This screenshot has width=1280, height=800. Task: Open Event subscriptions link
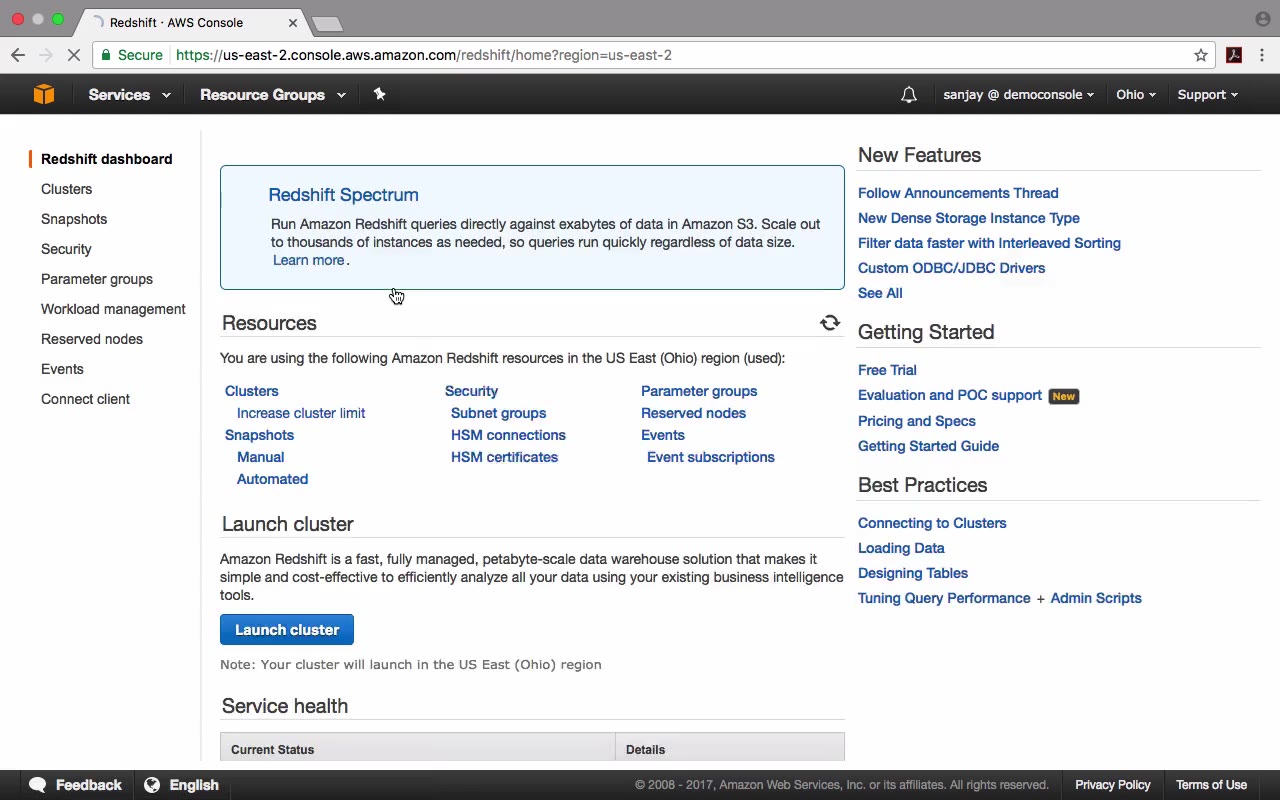[711, 457]
